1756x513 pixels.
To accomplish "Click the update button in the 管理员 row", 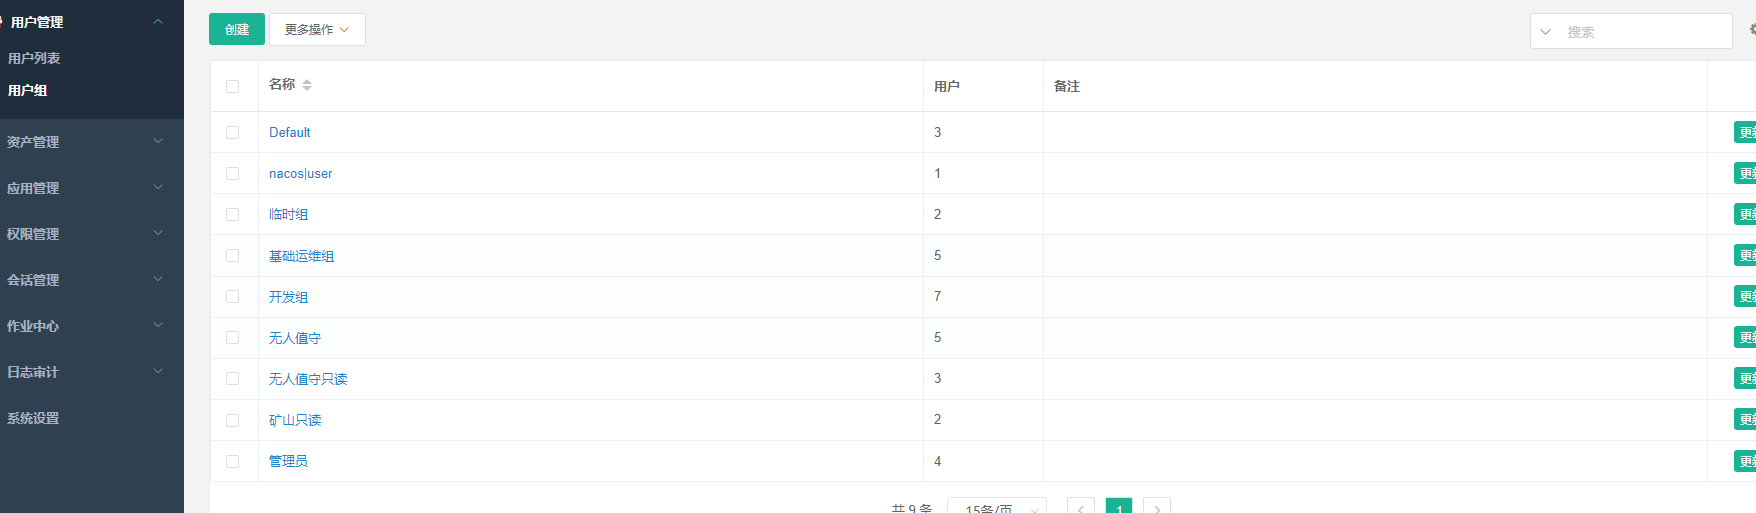I will click(x=1745, y=461).
